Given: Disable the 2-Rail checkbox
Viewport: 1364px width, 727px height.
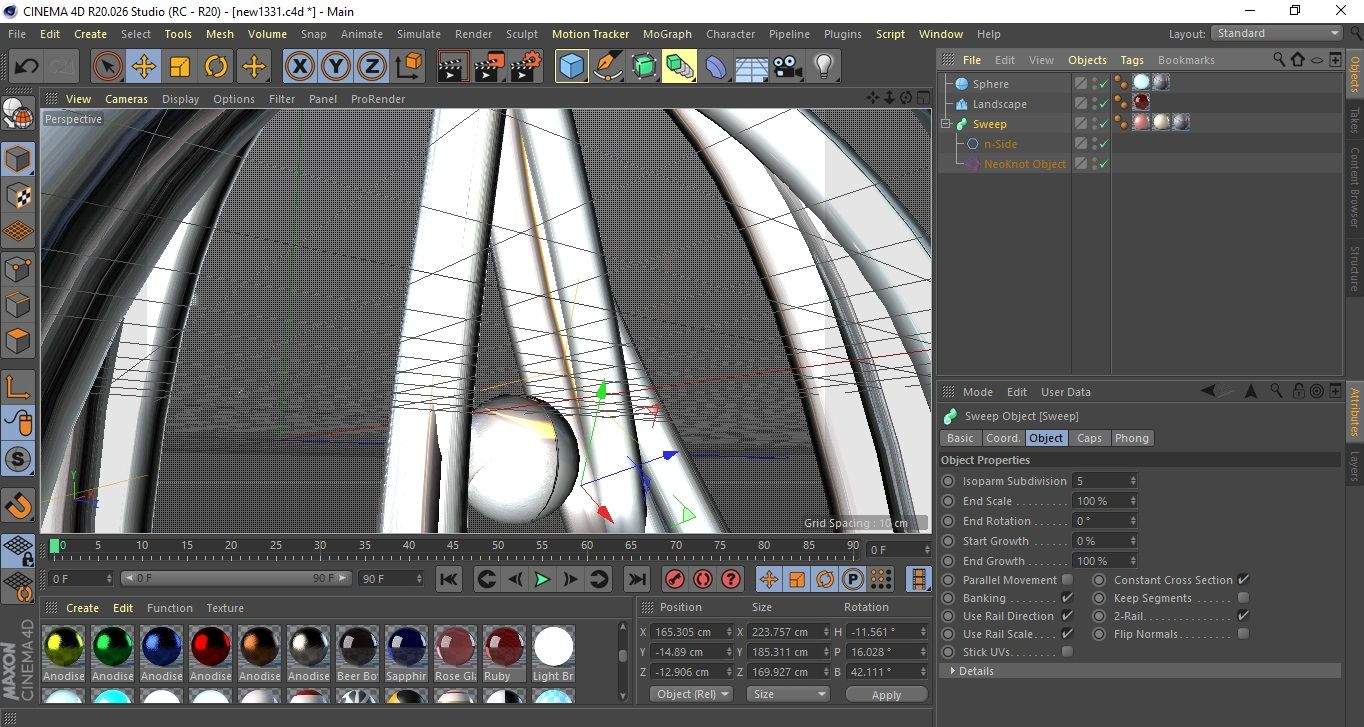Looking at the screenshot, I should click(1243, 616).
